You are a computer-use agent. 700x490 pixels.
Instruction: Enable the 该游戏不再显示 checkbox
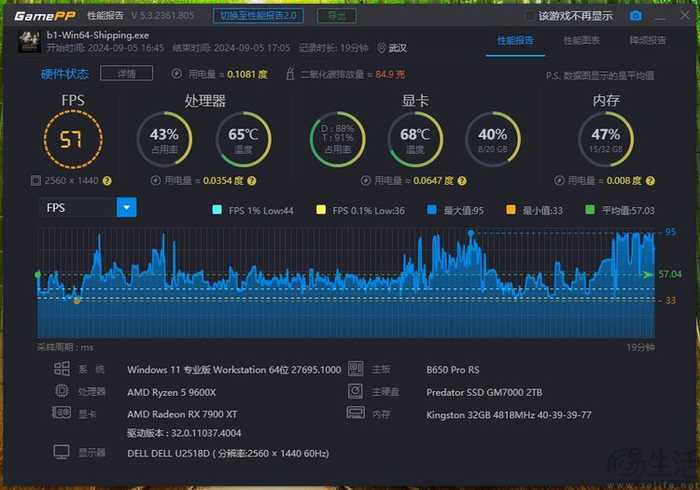(x=530, y=16)
